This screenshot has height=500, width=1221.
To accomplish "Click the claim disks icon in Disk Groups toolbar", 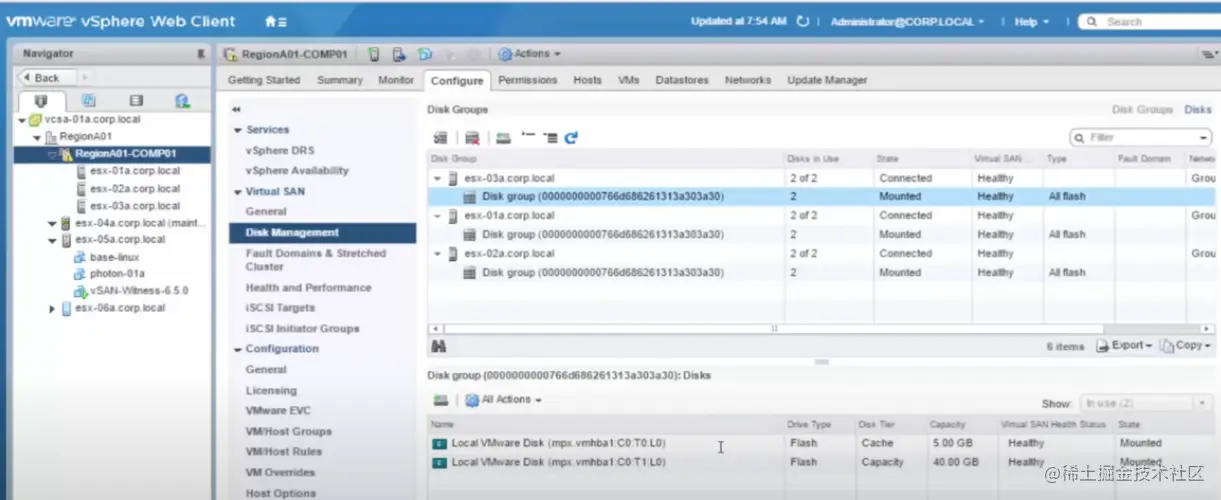I will 440,138.
